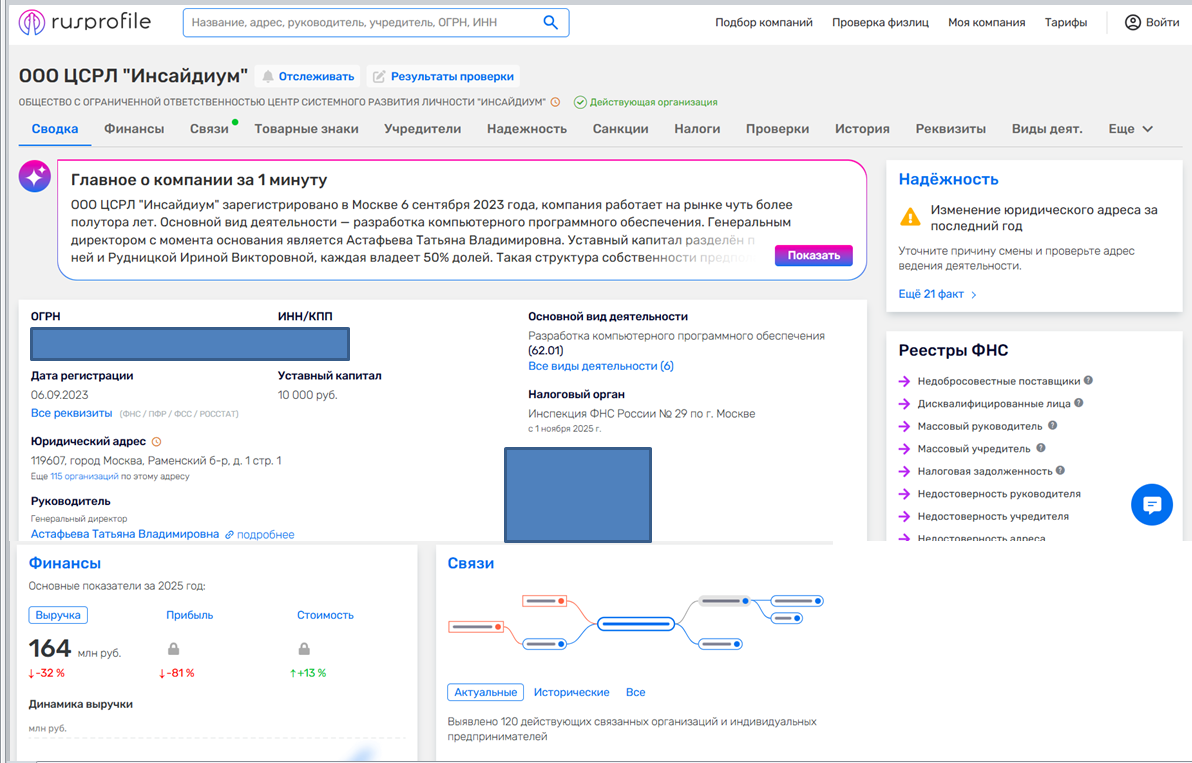
Task: Click the user profile icon near Войти
Action: click(1133, 22)
